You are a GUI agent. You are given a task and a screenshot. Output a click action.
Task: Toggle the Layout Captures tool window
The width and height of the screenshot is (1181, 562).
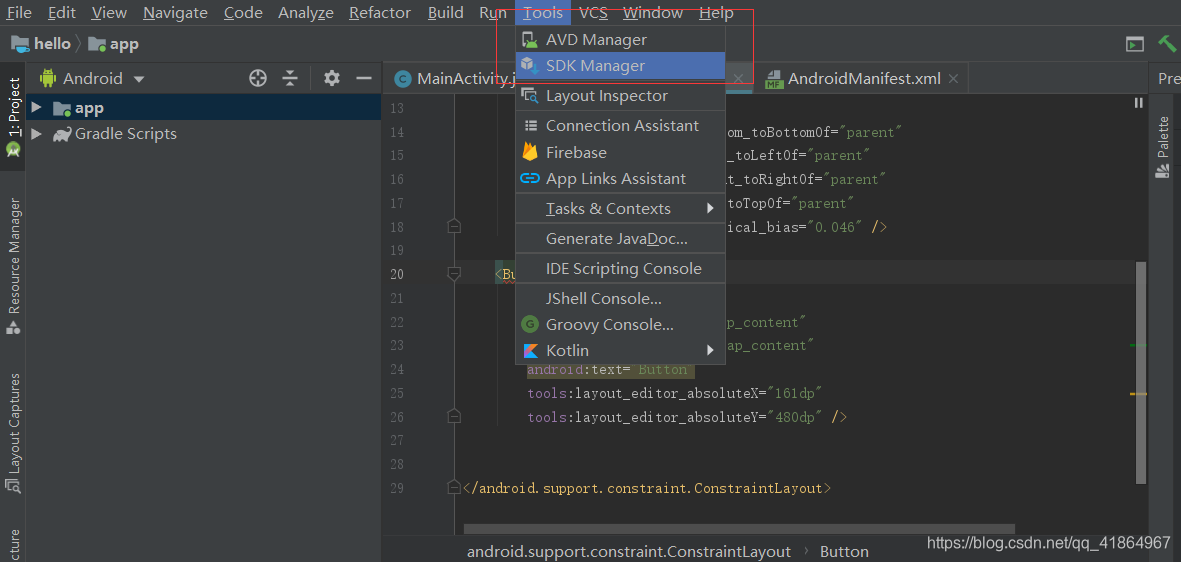13,435
